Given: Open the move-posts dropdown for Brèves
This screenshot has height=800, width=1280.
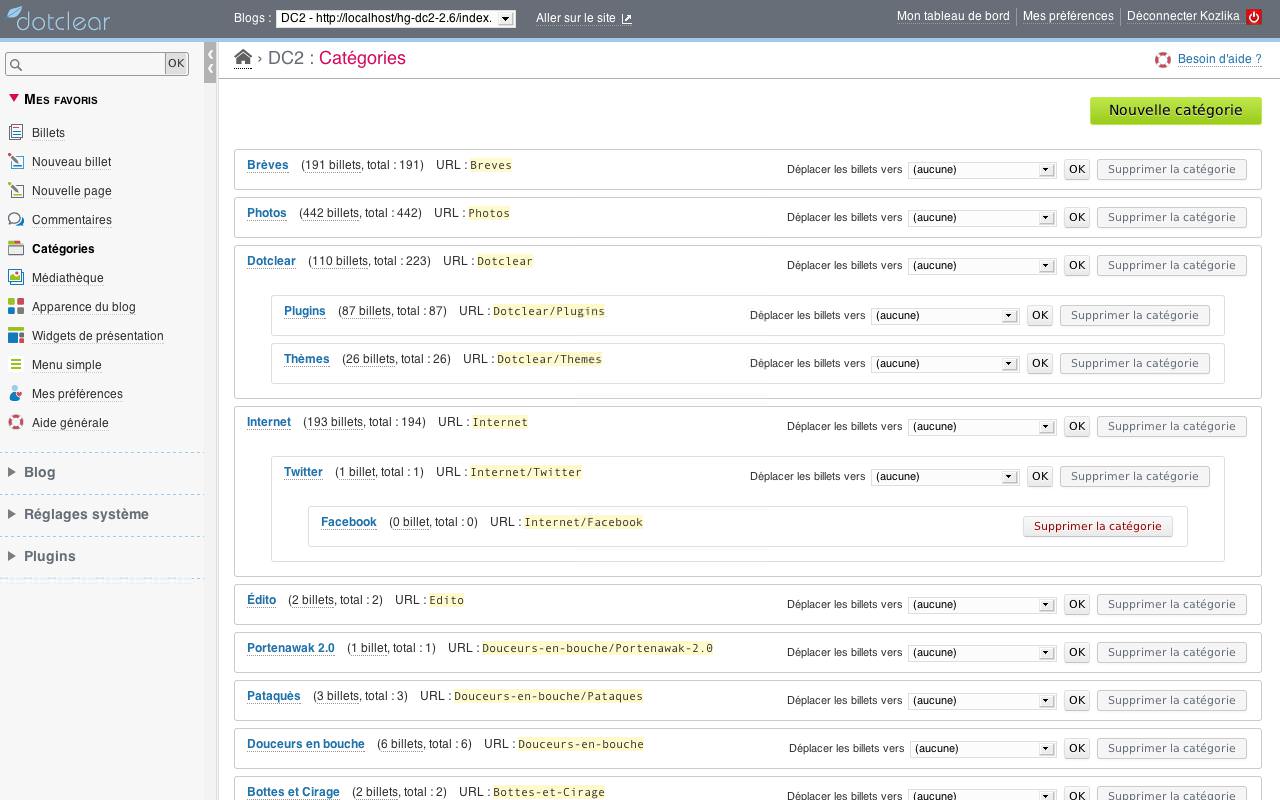Looking at the screenshot, I should point(981,170).
